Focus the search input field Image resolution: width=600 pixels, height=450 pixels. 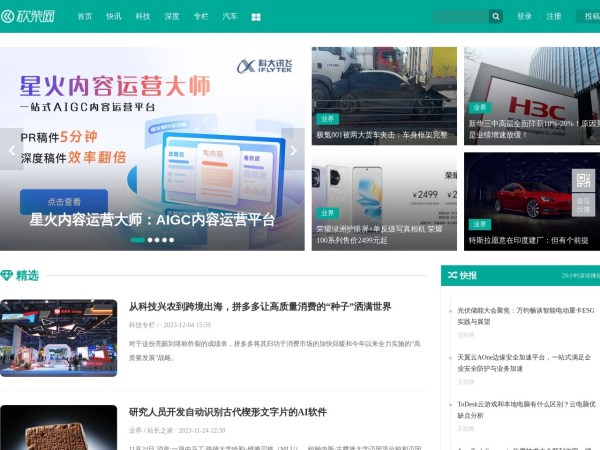click(x=460, y=17)
